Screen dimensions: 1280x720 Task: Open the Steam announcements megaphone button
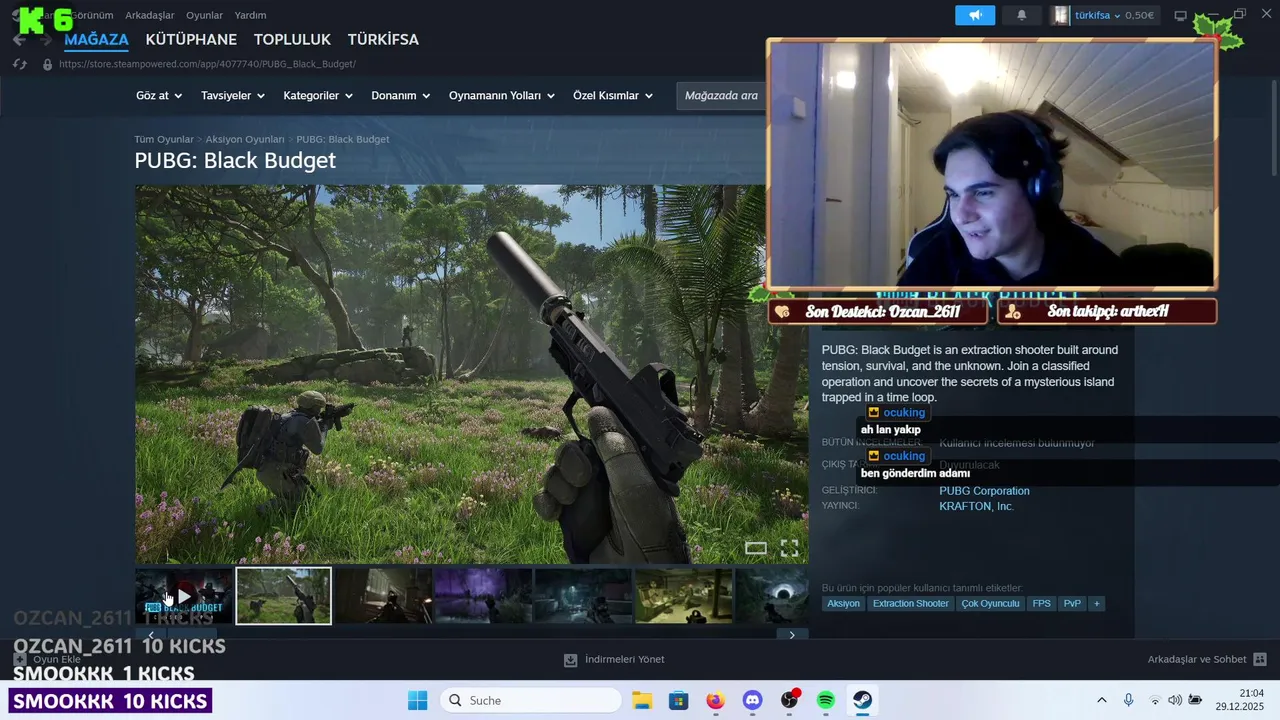975,15
